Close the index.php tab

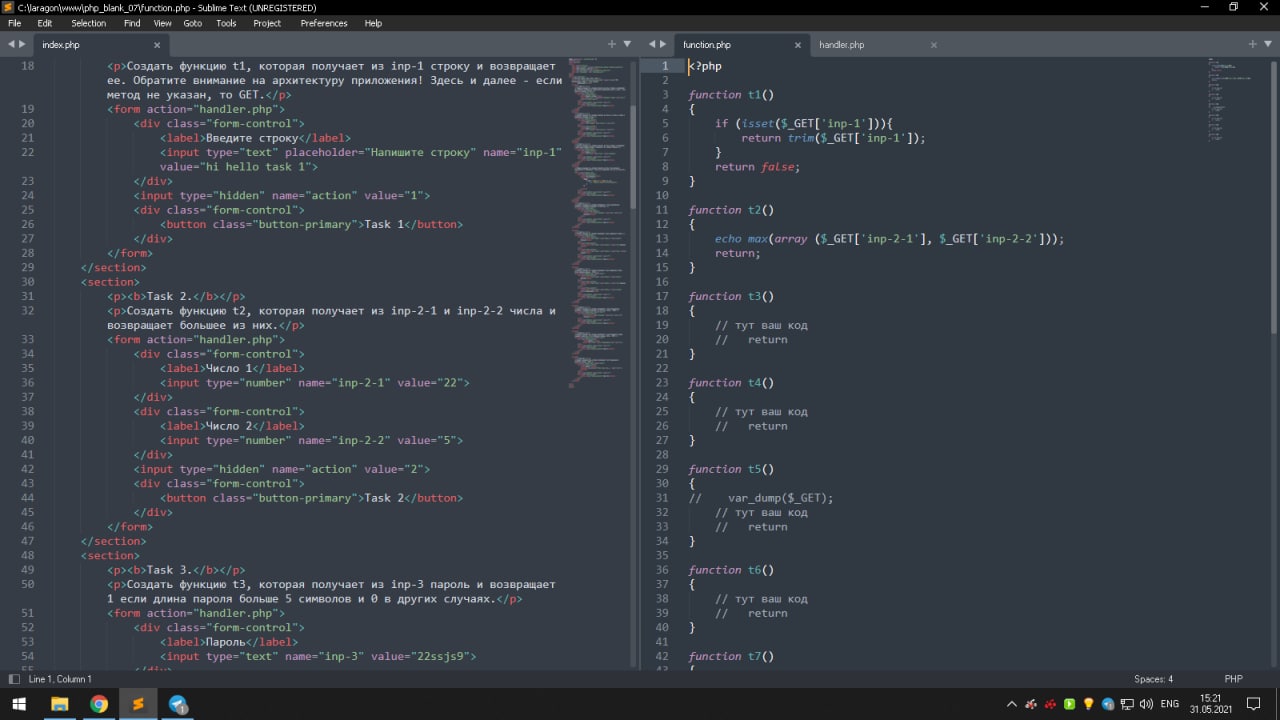[x=157, y=45]
